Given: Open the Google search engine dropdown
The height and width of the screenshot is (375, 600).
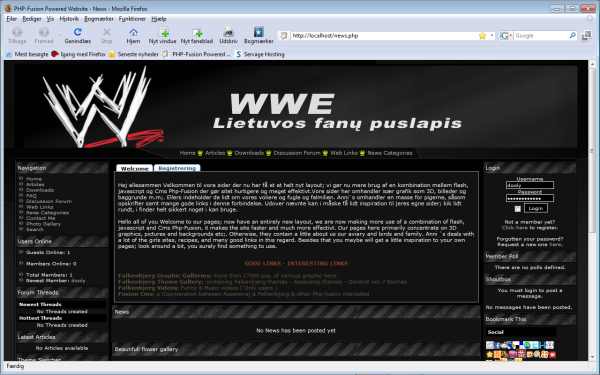Looking at the screenshot, I should pos(506,36).
